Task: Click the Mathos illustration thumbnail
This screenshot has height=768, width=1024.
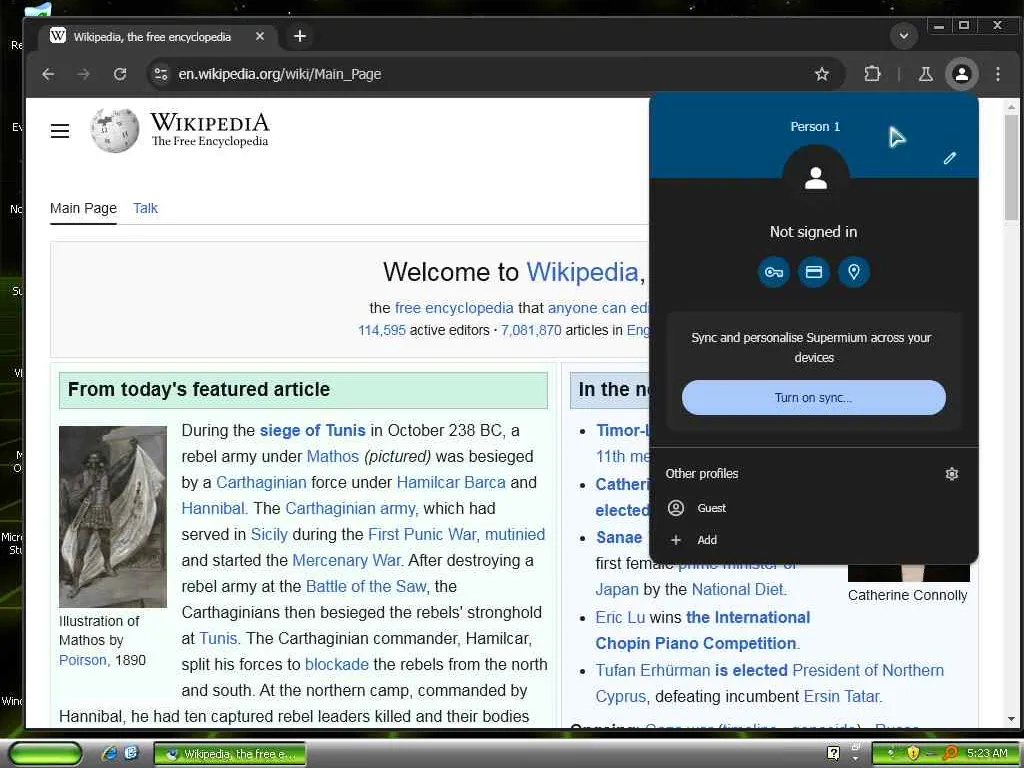Action: [x=112, y=517]
